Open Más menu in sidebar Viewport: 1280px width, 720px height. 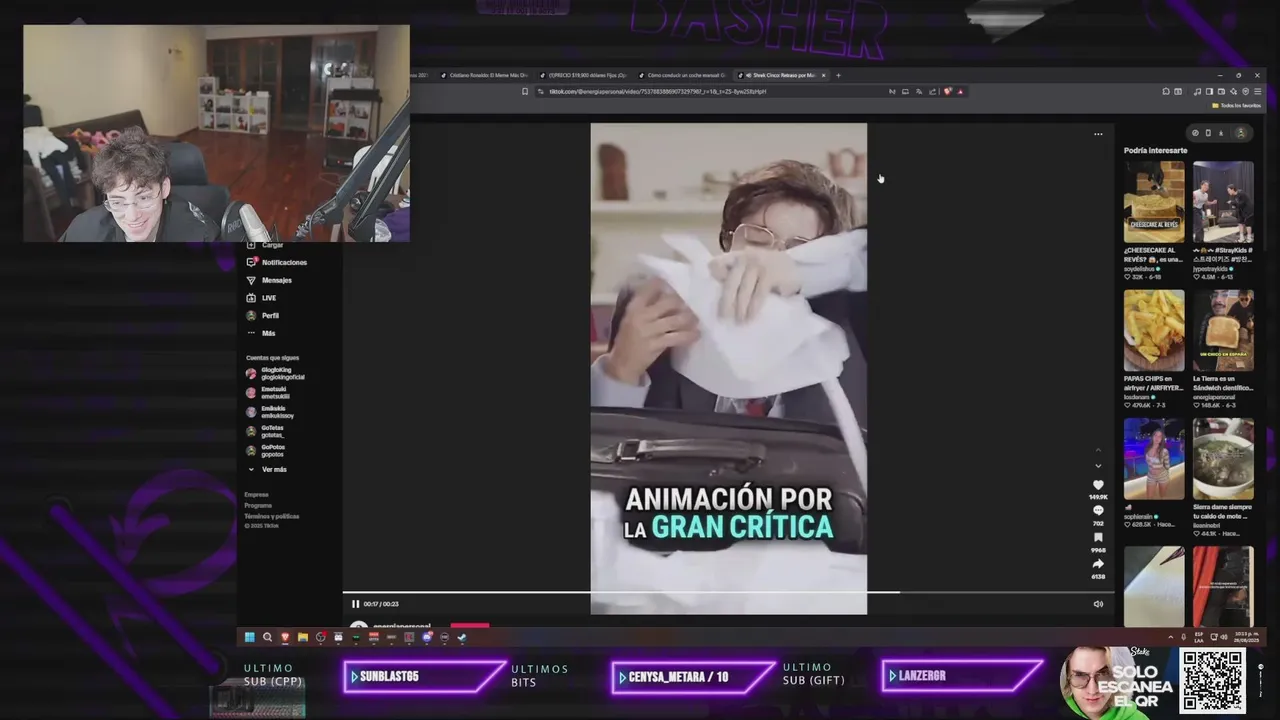(261, 333)
